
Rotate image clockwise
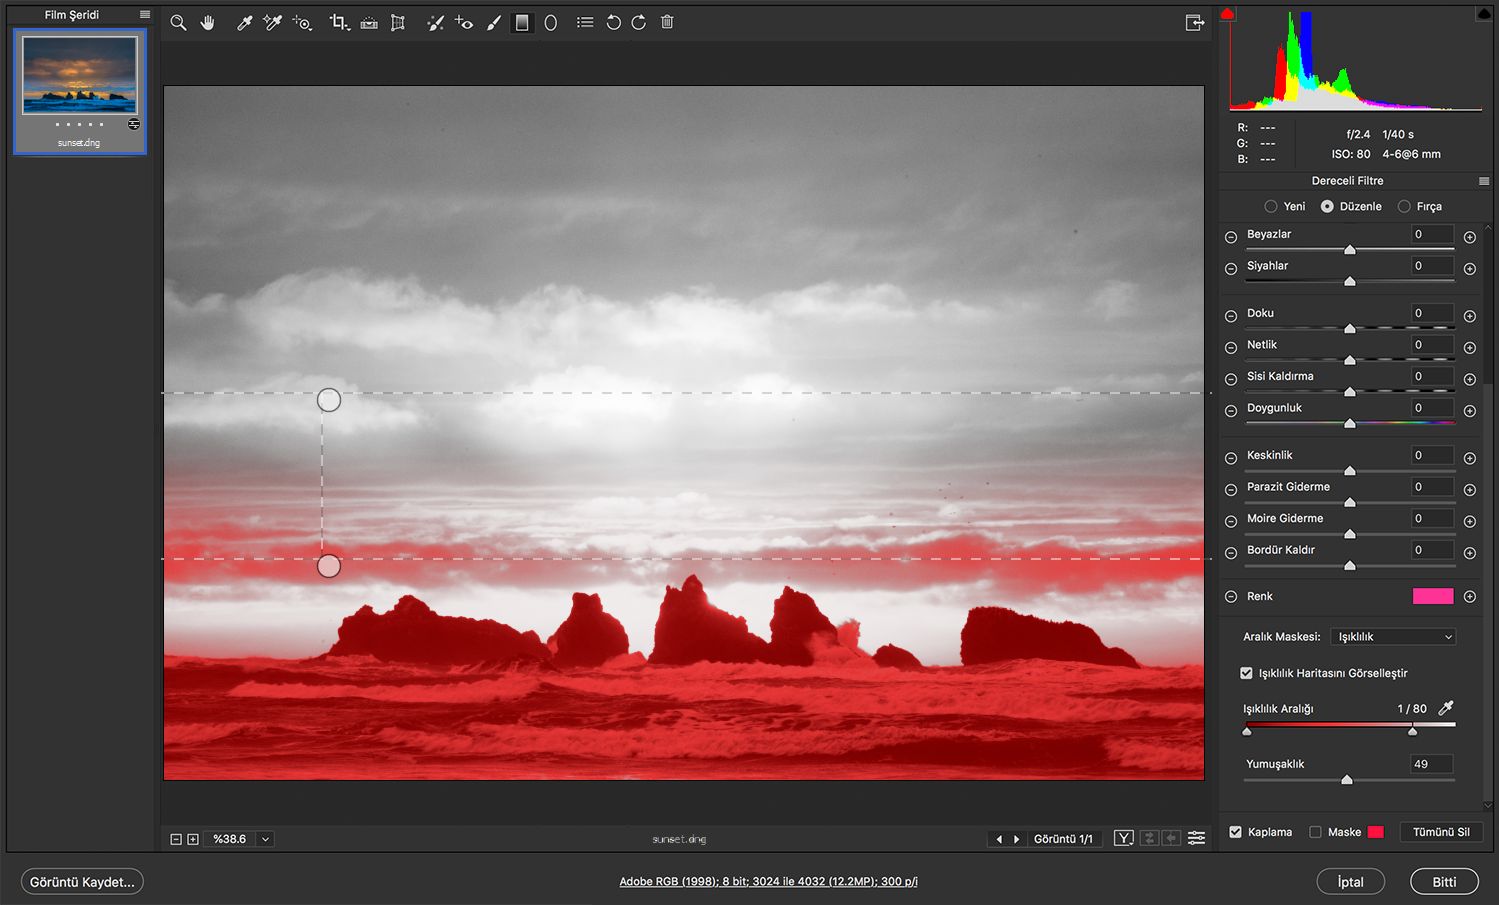pyautogui.click(x=639, y=22)
